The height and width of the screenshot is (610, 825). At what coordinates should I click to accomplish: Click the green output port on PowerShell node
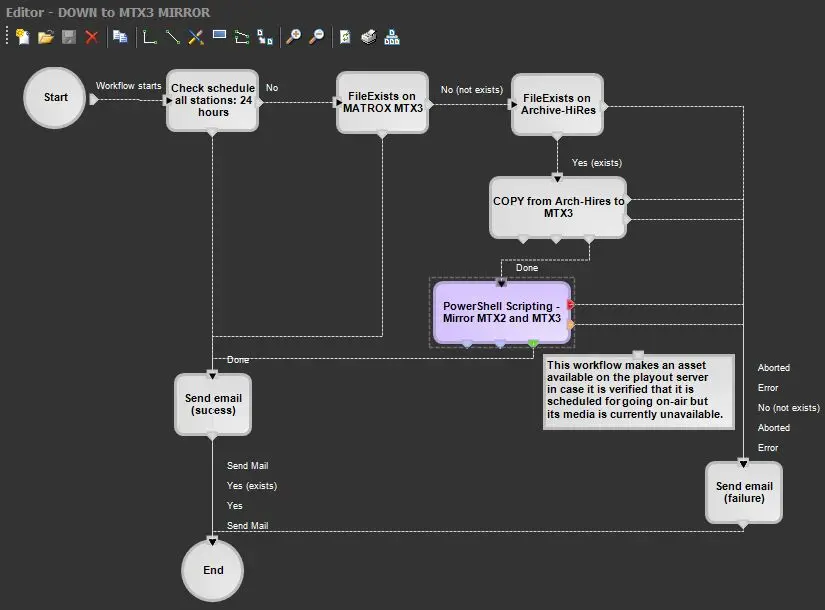[533, 344]
